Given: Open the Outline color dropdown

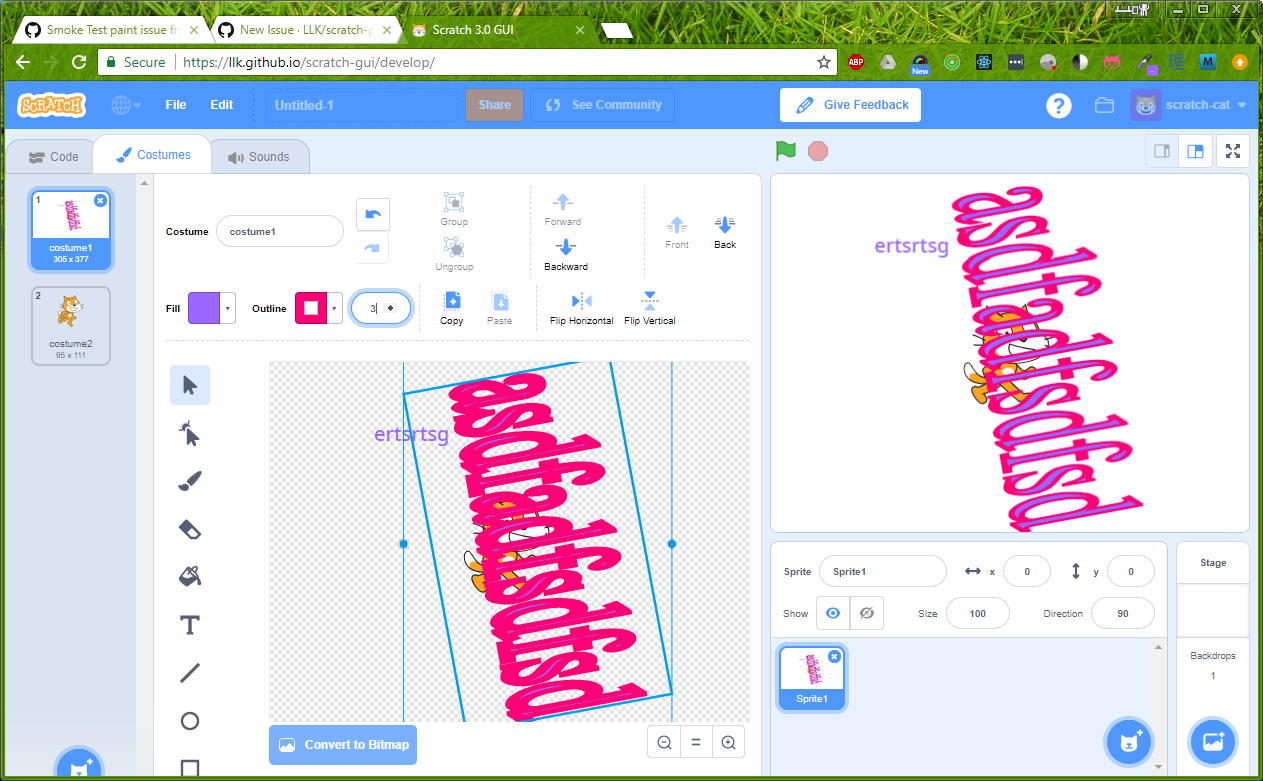Looking at the screenshot, I should (334, 308).
